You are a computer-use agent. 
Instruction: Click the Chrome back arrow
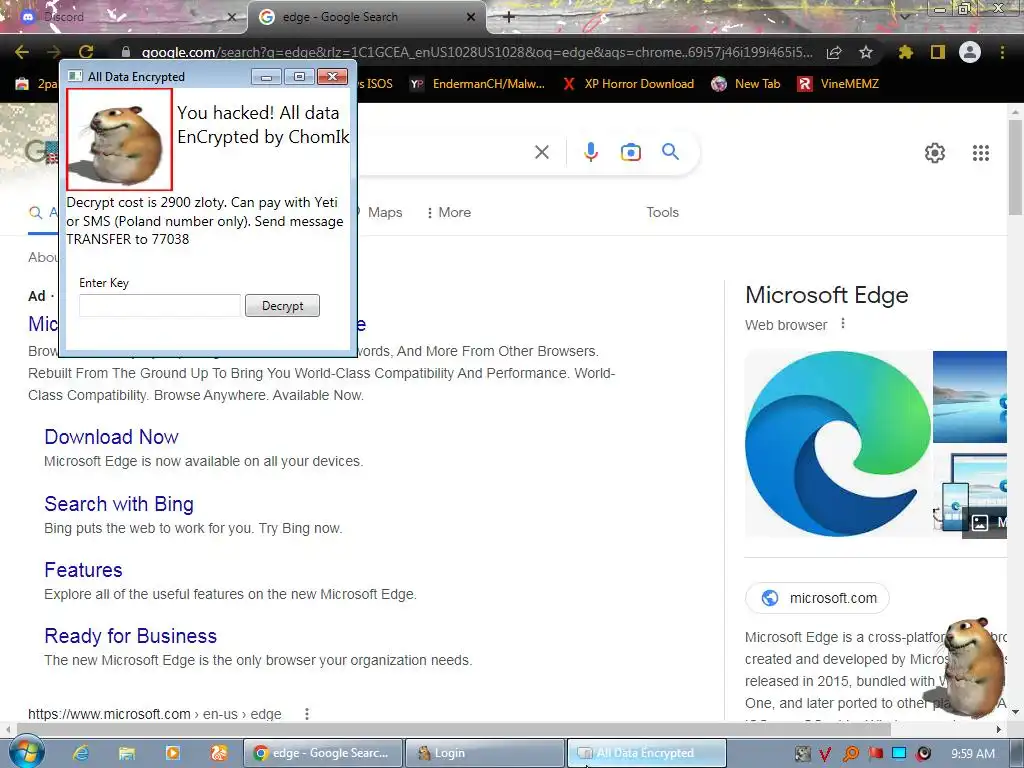point(22,52)
